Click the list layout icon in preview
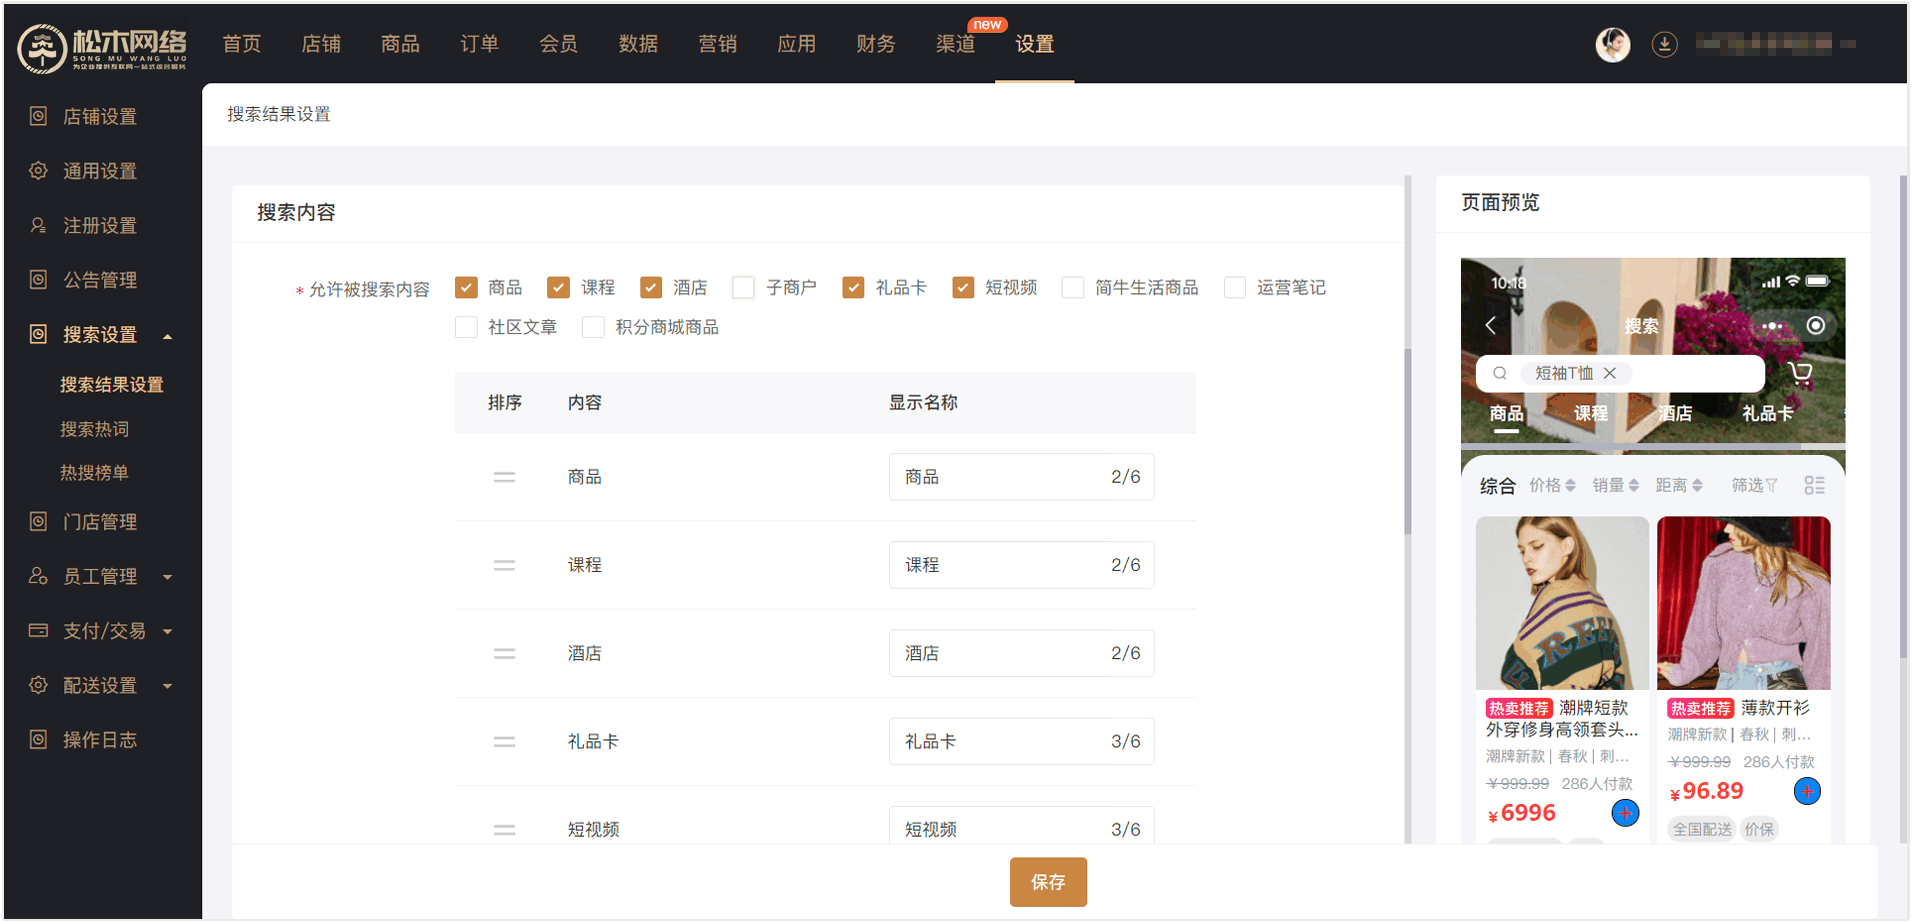1914x923 pixels. (1814, 486)
